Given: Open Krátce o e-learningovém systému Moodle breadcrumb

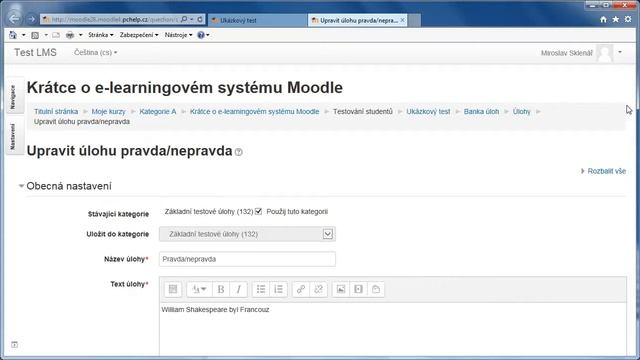Looking at the screenshot, I should (254, 111).
